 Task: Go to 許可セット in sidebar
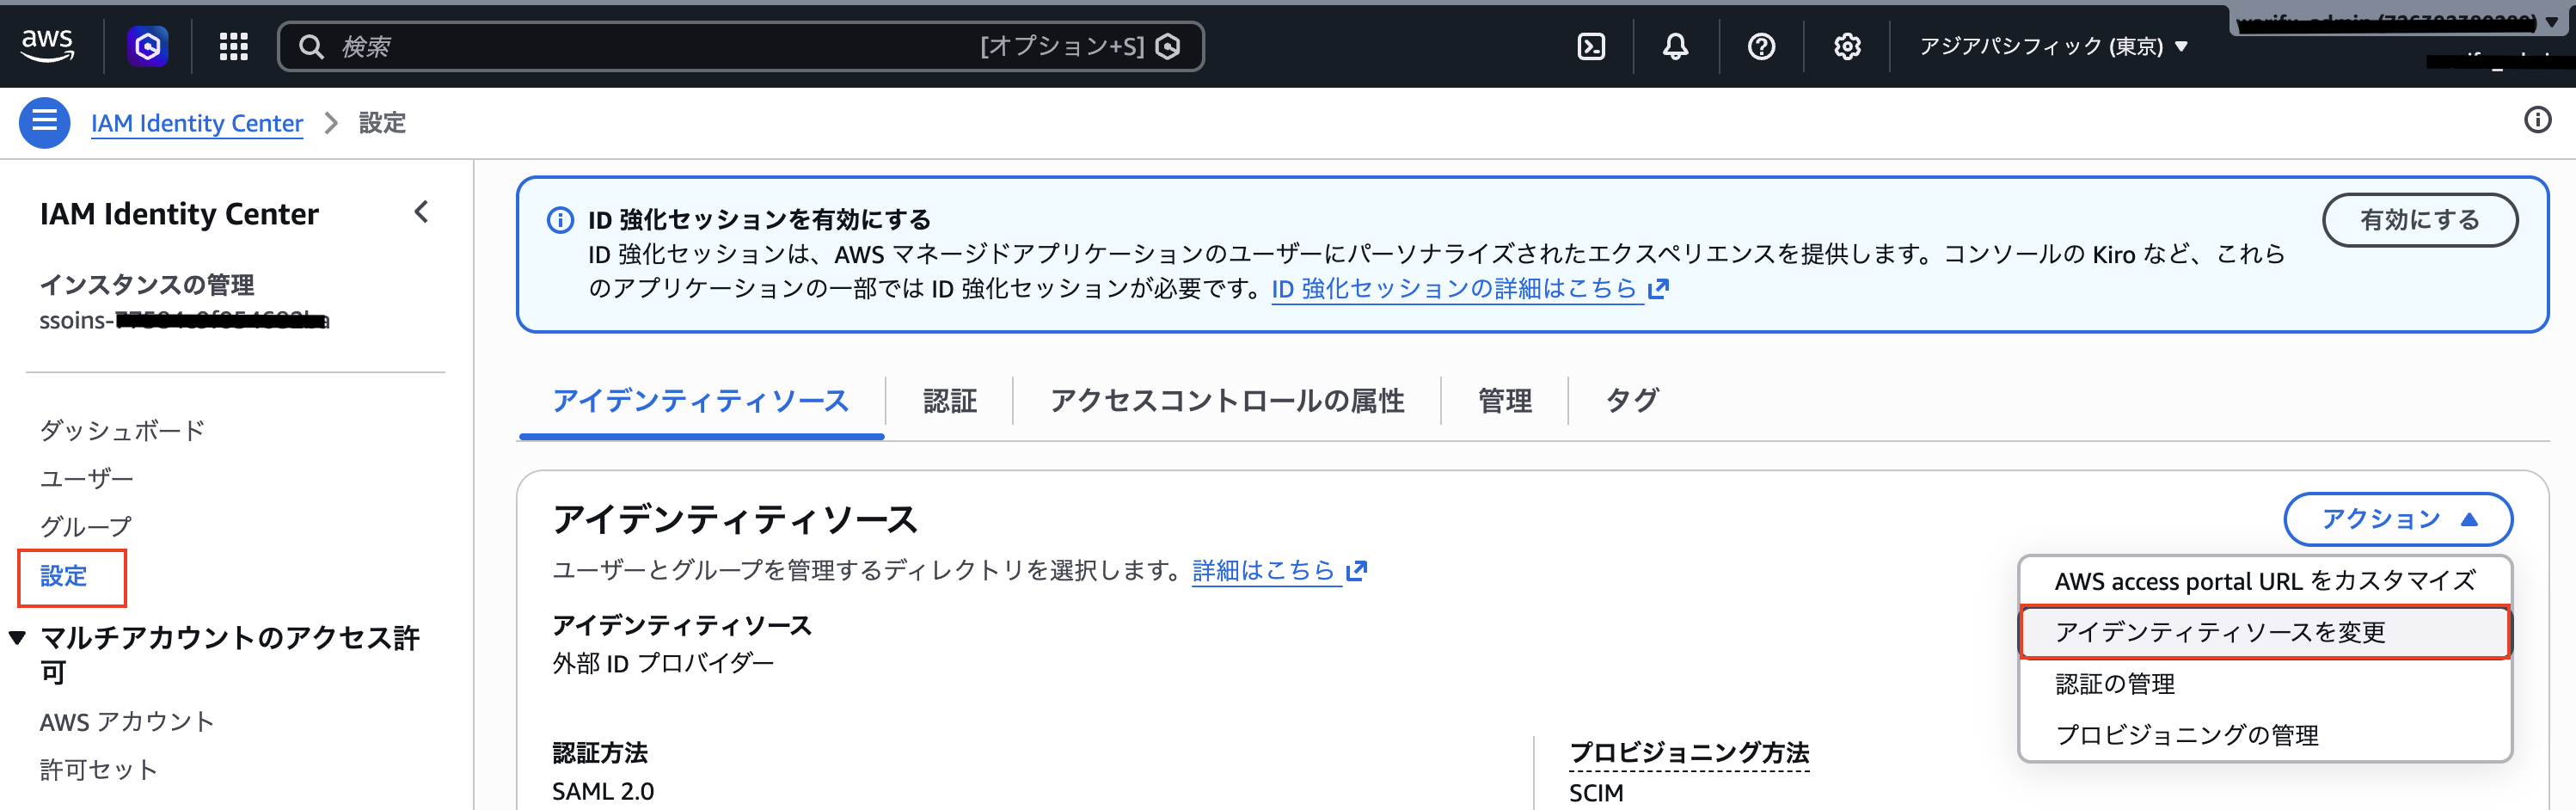coord(98,769)
